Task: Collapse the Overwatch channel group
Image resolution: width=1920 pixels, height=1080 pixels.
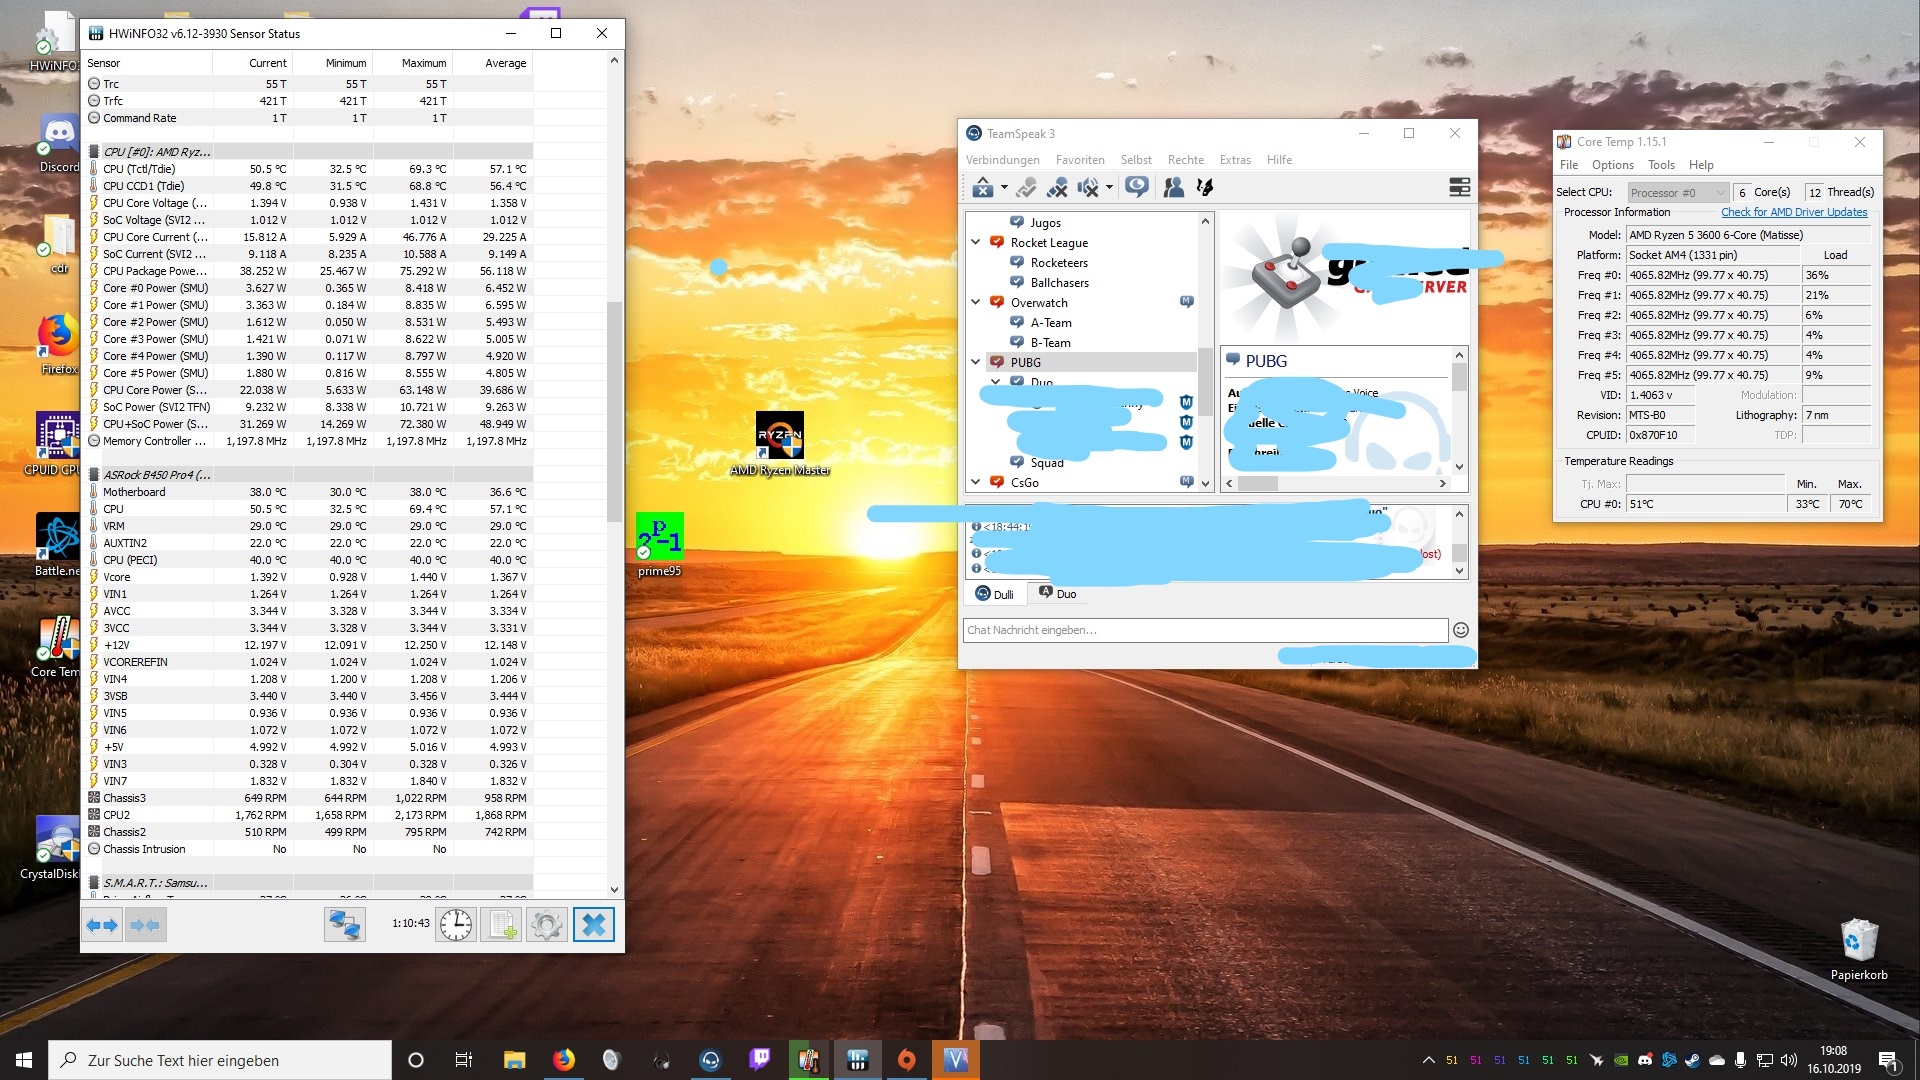Action: coord(976,302)
